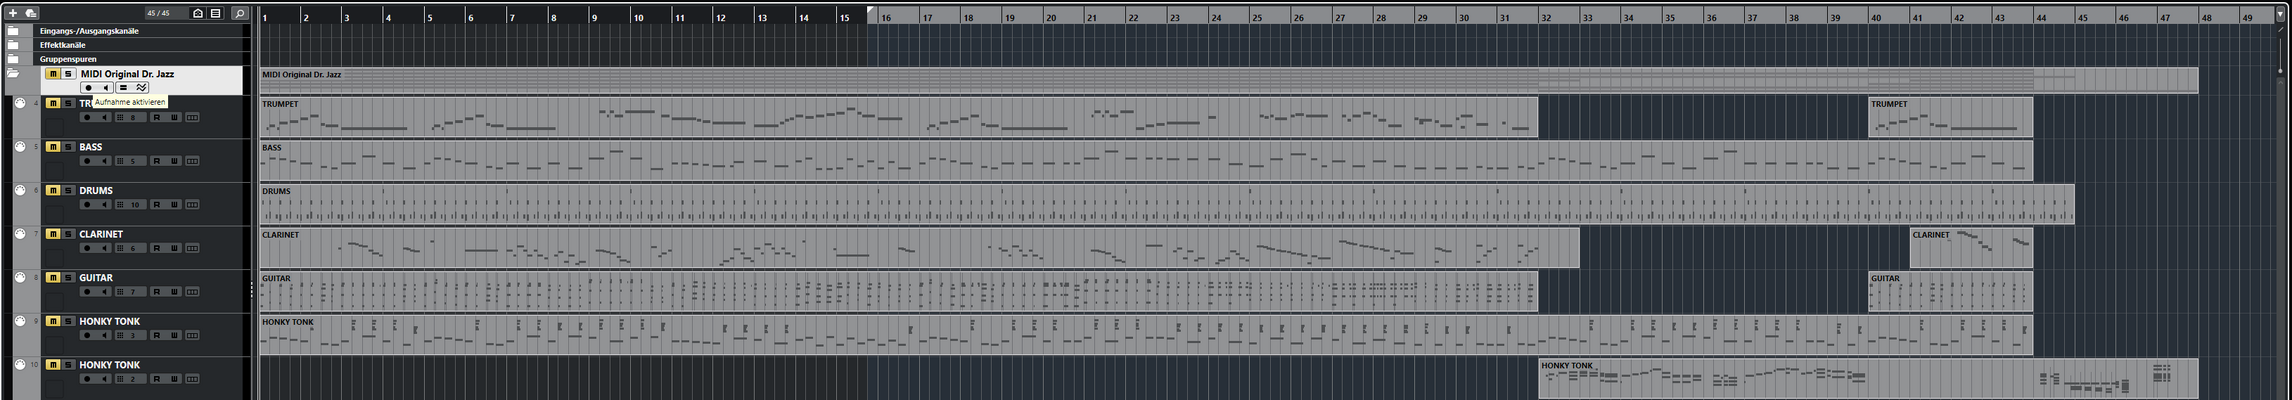Select the HONKY TONK clip starting bar 32

1868,379
